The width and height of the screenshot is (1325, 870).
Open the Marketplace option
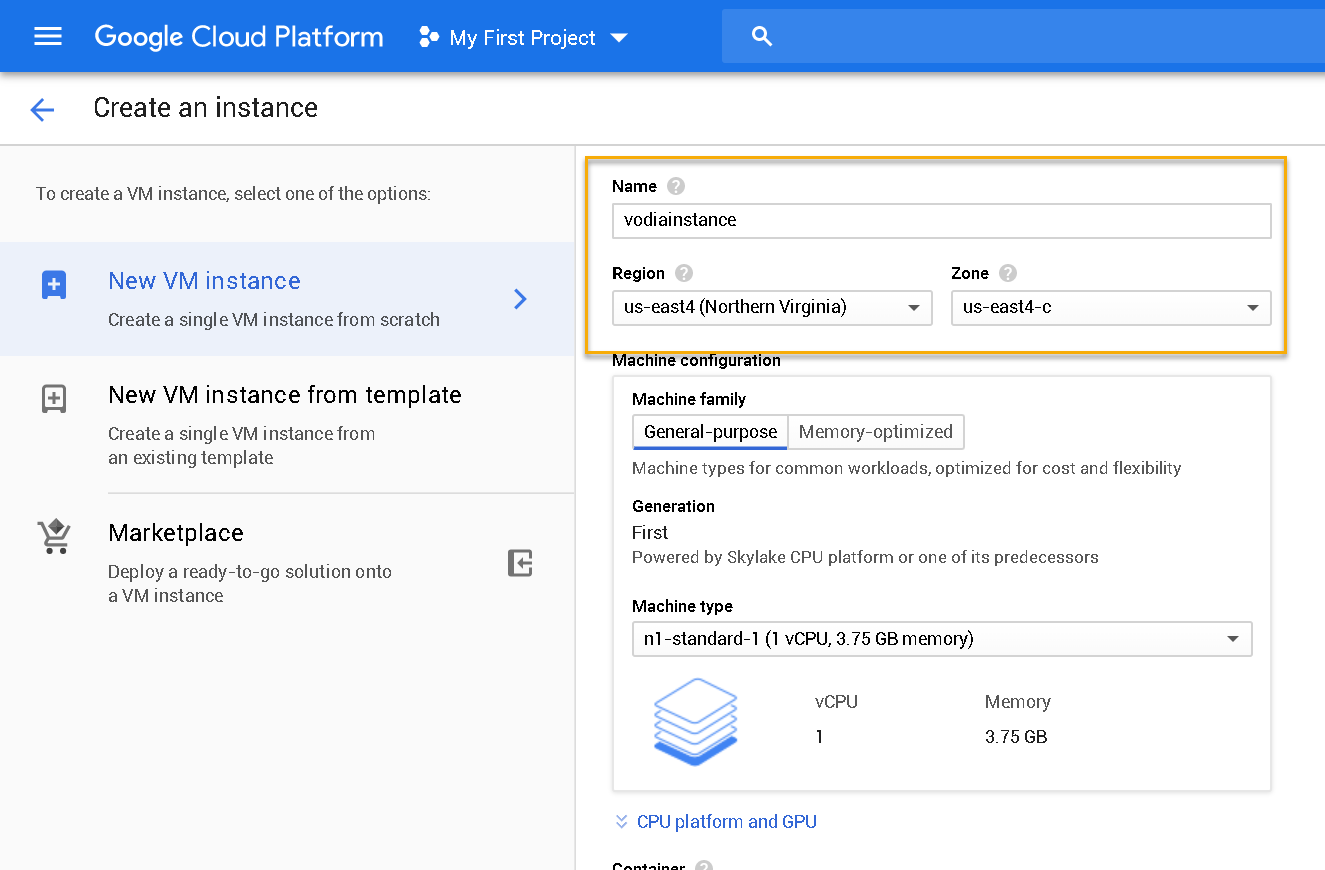point(287,563)
